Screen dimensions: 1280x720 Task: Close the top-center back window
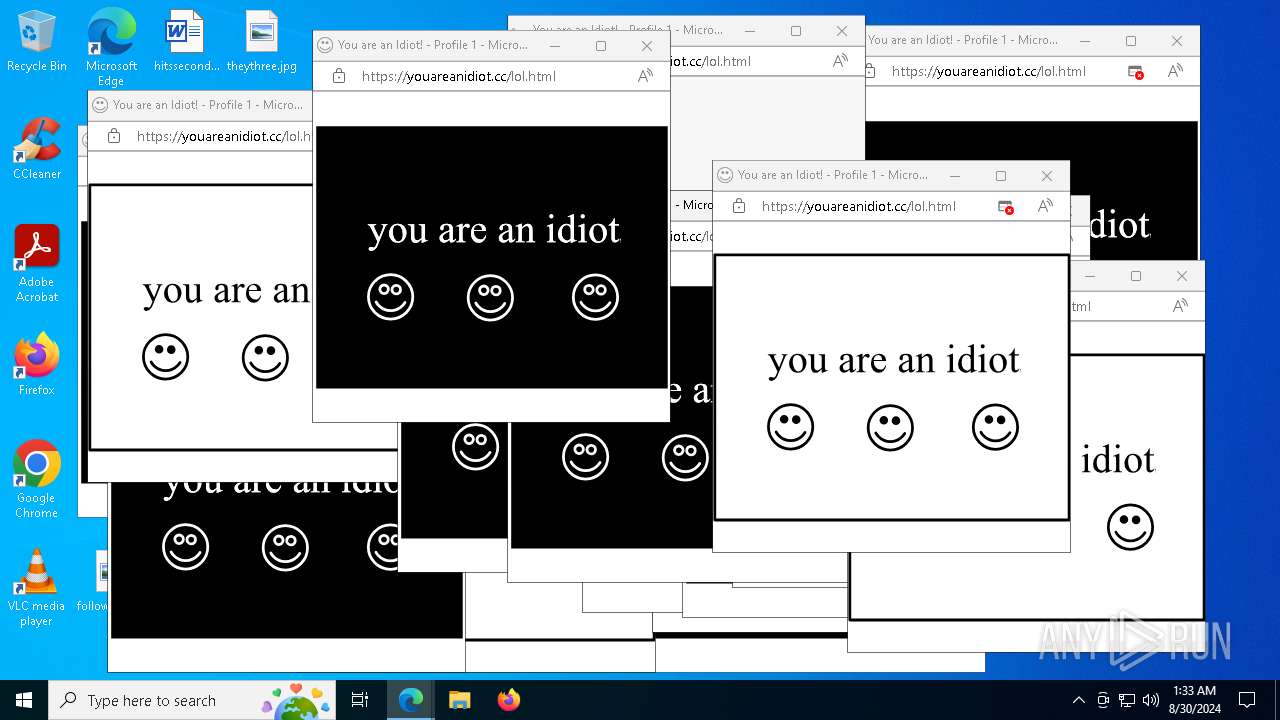(x=842, y=31)
